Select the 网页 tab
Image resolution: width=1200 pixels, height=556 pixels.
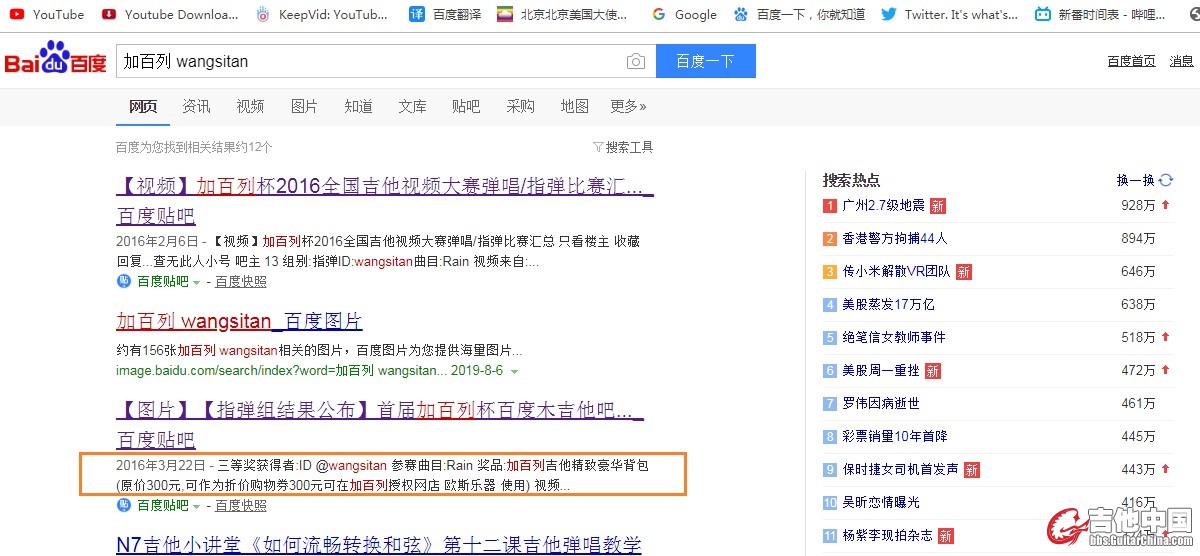tap(143, 106)
